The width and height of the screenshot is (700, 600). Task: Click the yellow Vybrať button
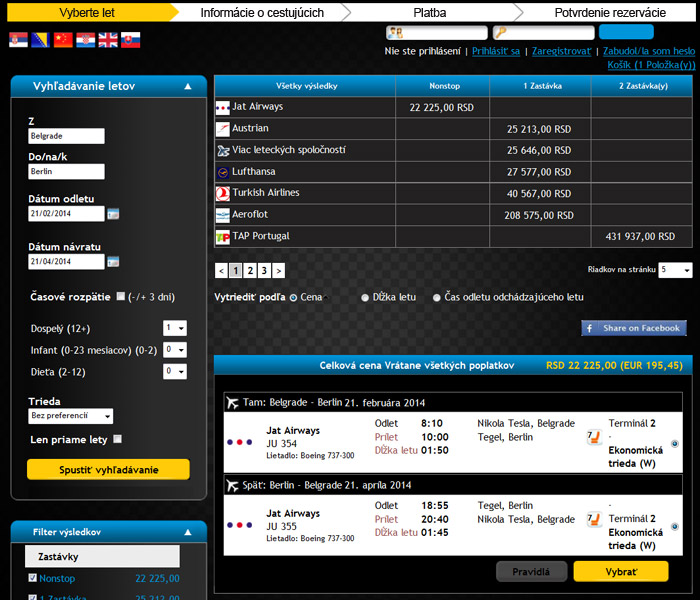pos(621,571)
